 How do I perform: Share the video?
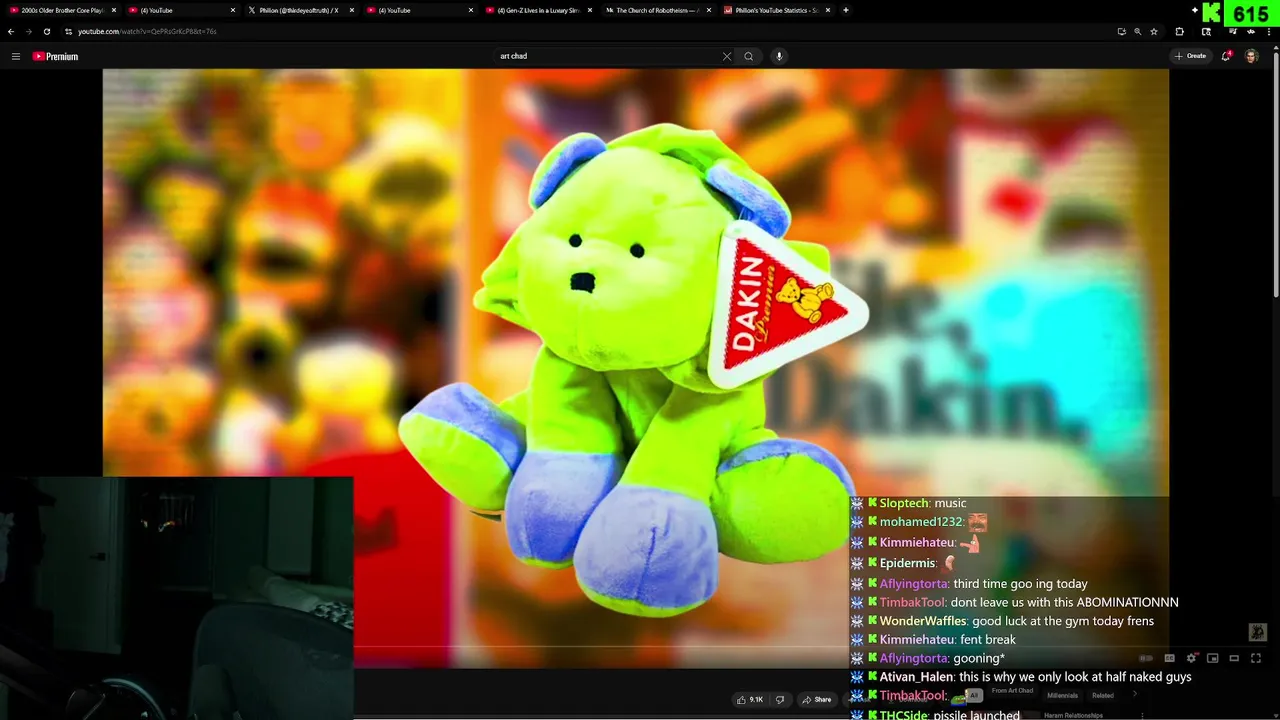pyautogui.click(x=817, y=700)
